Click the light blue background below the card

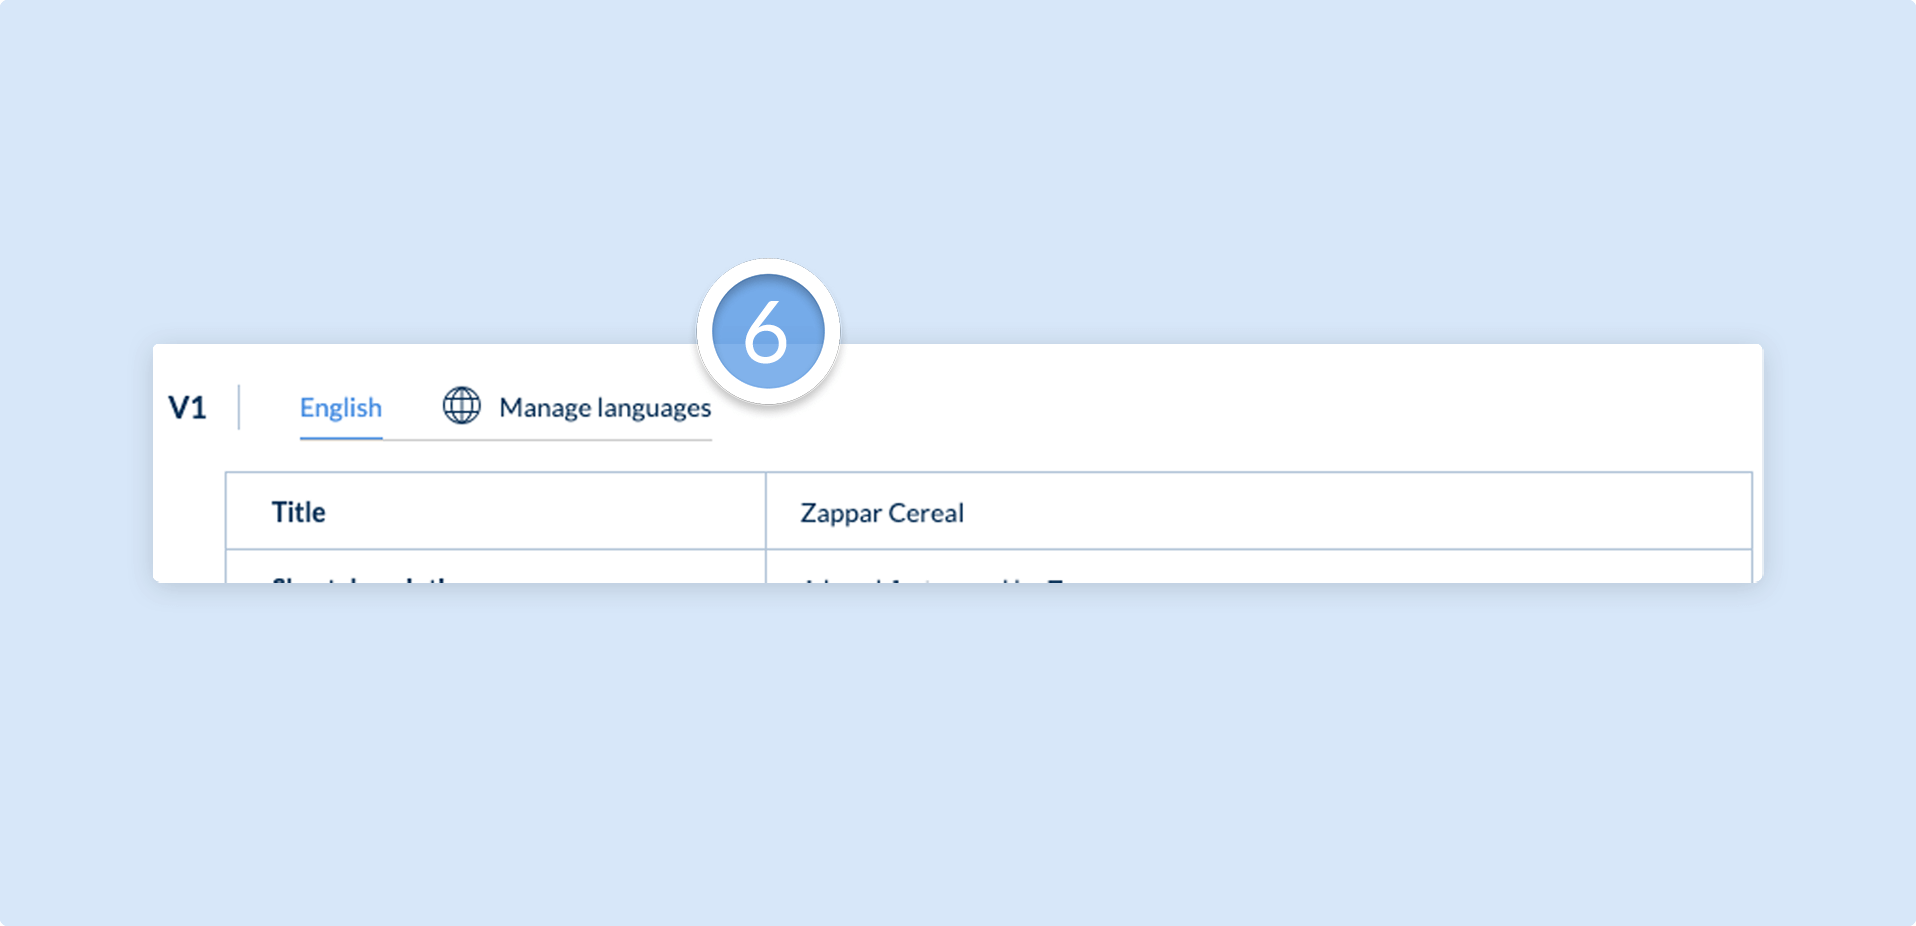[x=958, y=750]
